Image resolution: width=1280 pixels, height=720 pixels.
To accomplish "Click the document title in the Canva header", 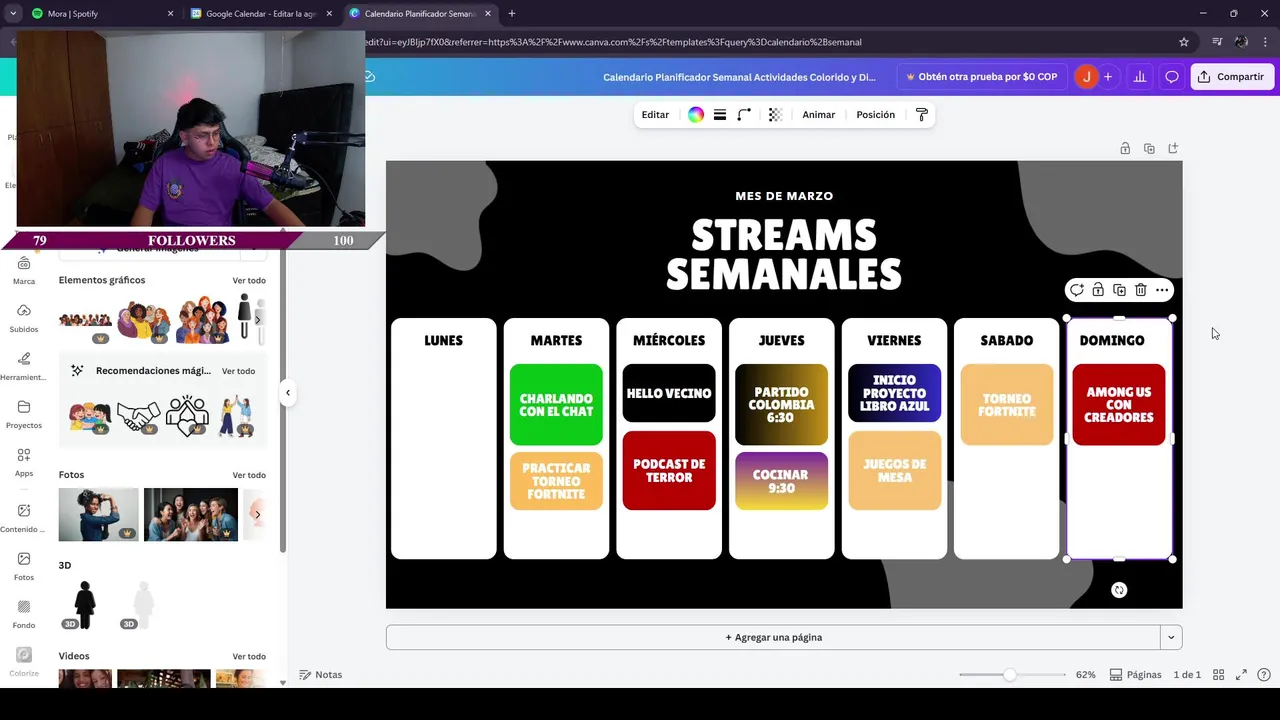I will pos(739,77).
